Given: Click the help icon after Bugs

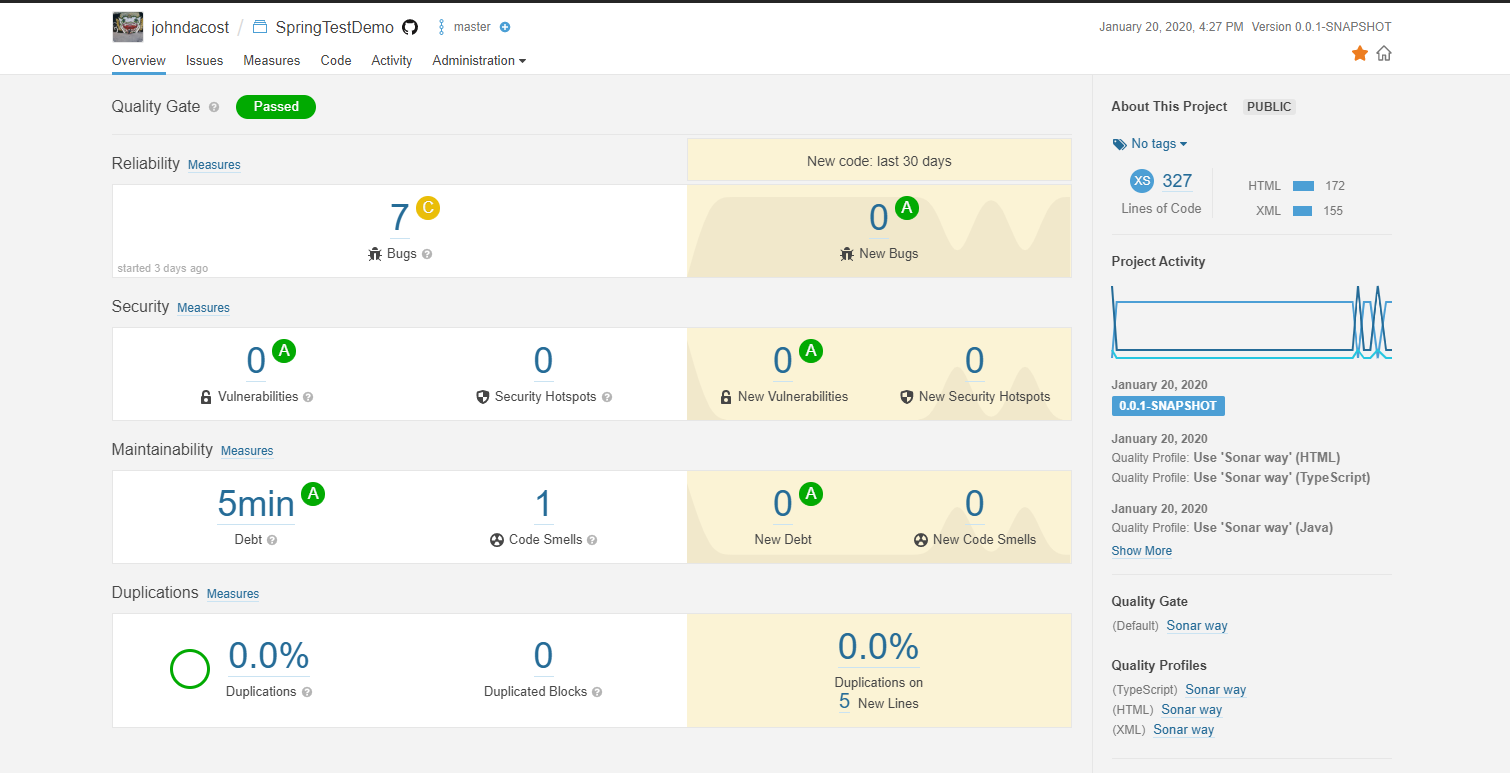Looking at the screenshot, I should (x=427, y=254).
